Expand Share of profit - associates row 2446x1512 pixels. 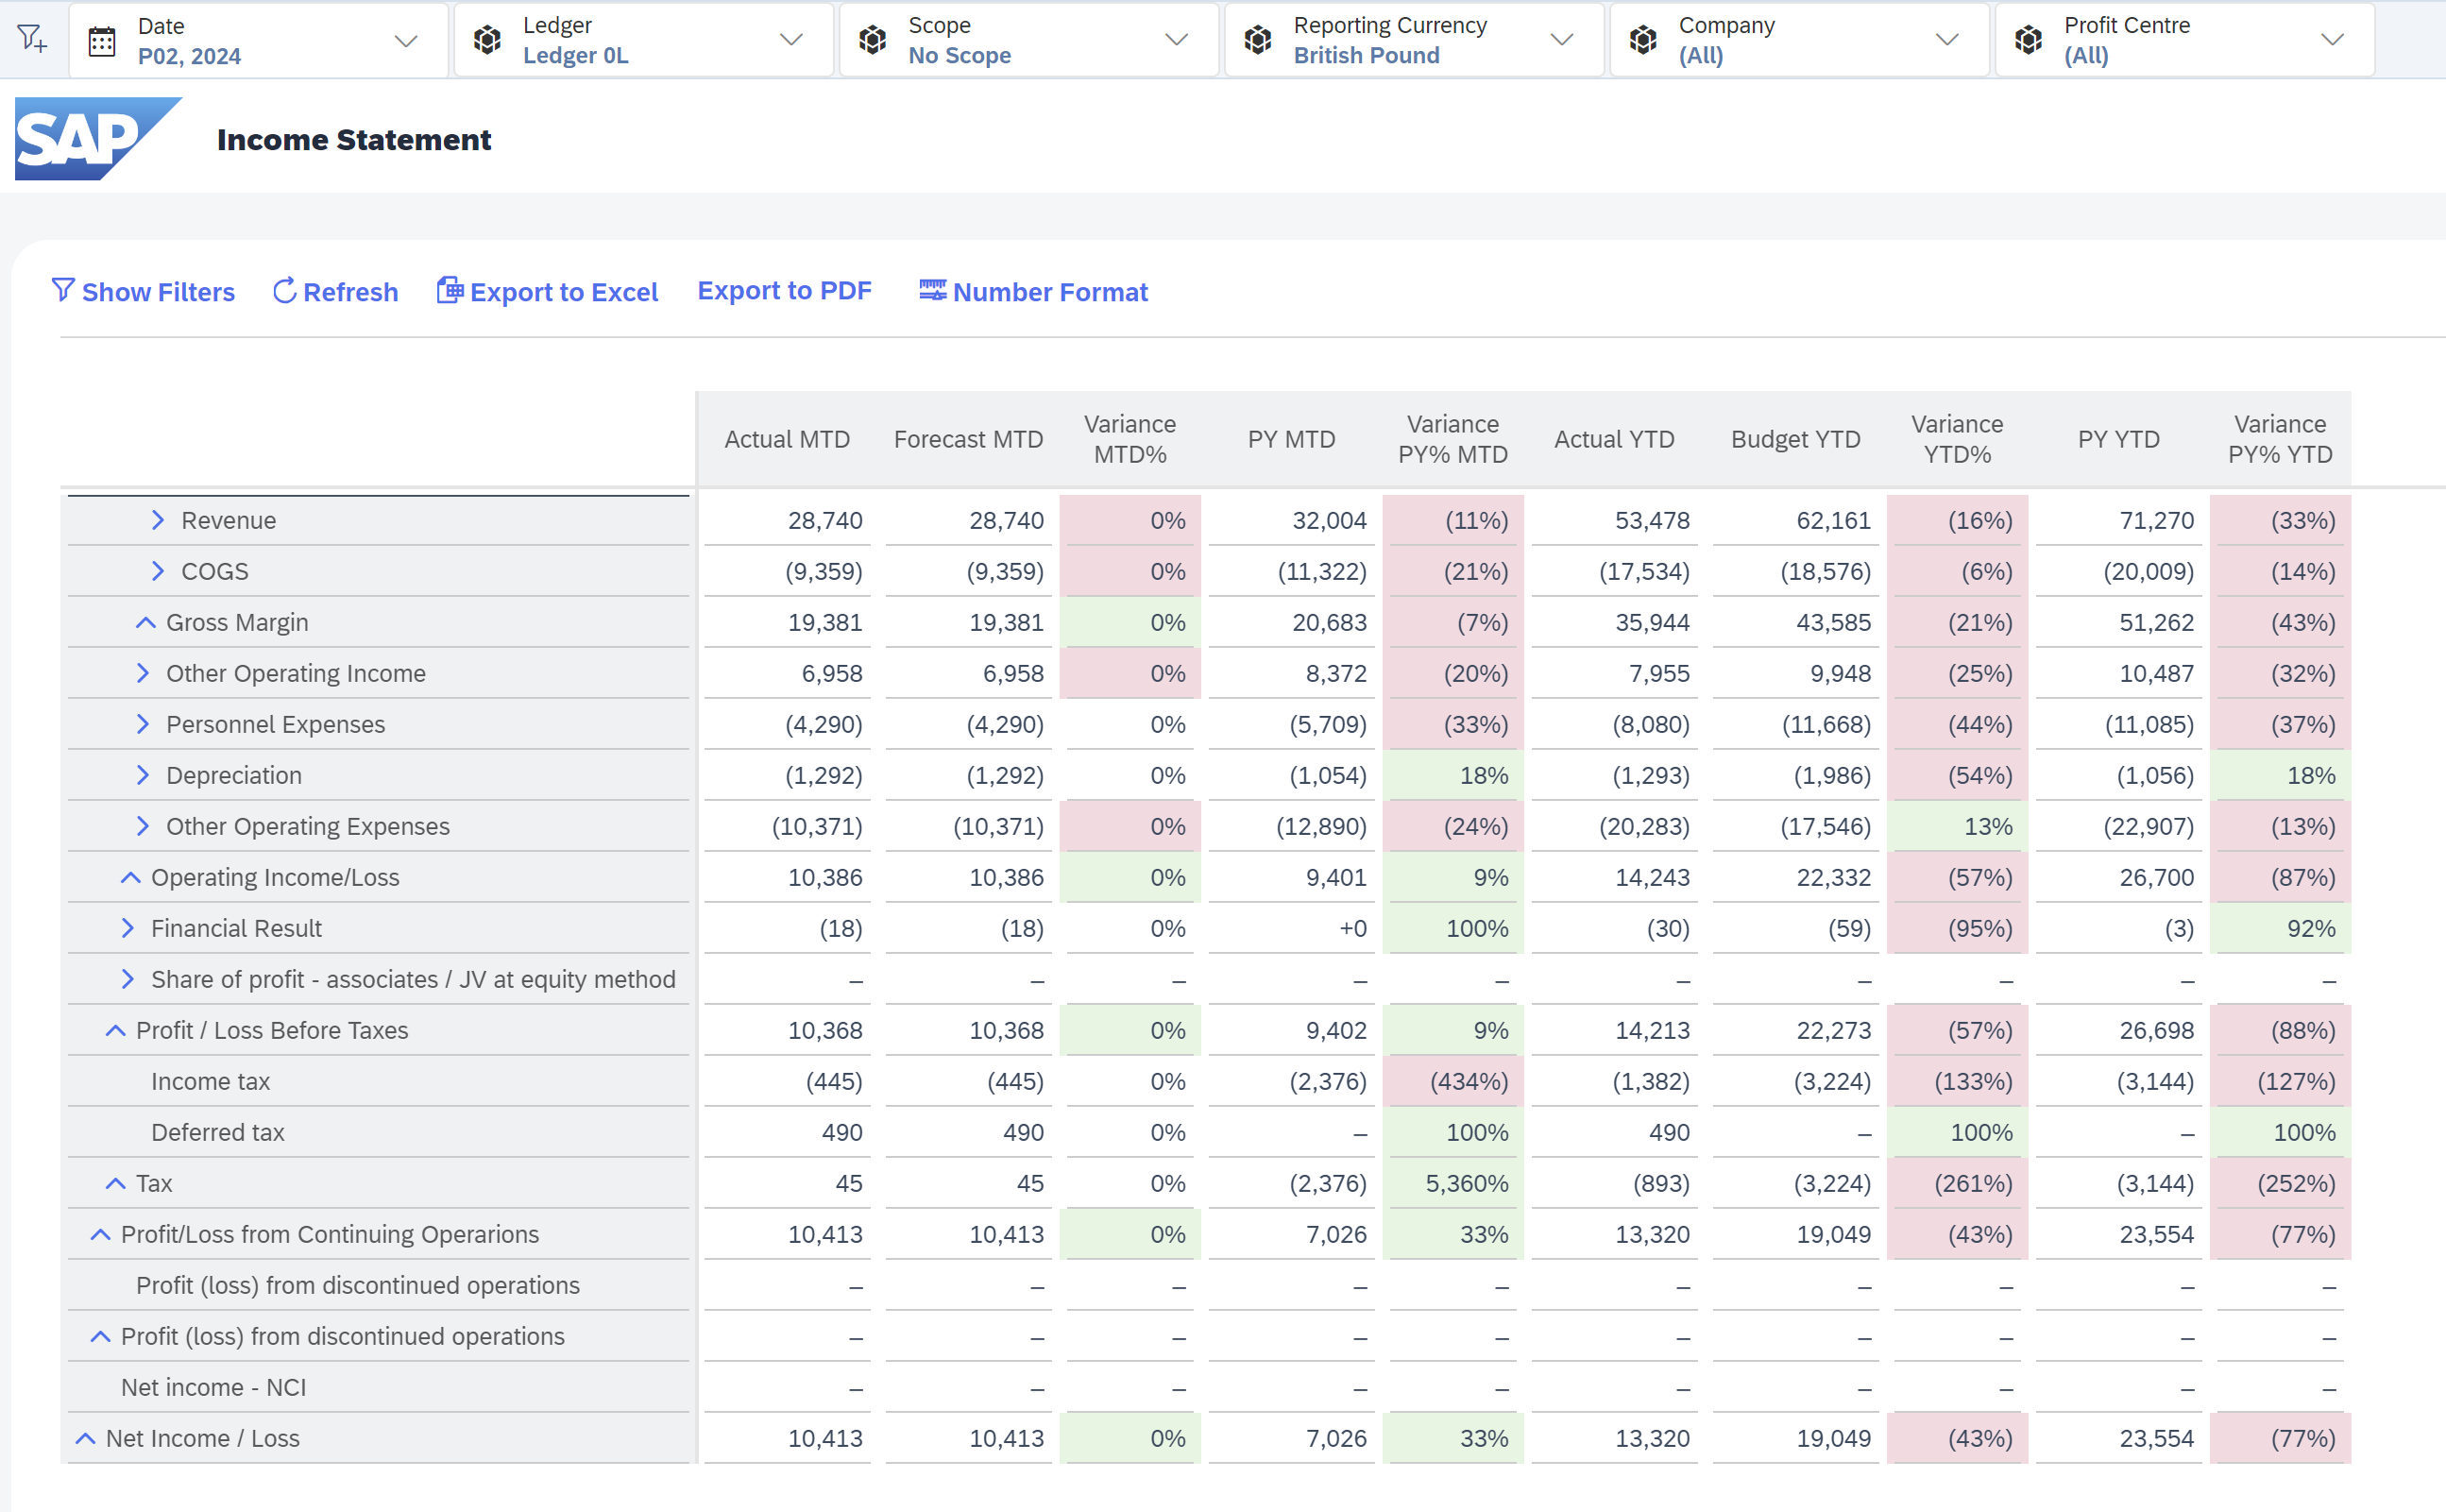127,979
